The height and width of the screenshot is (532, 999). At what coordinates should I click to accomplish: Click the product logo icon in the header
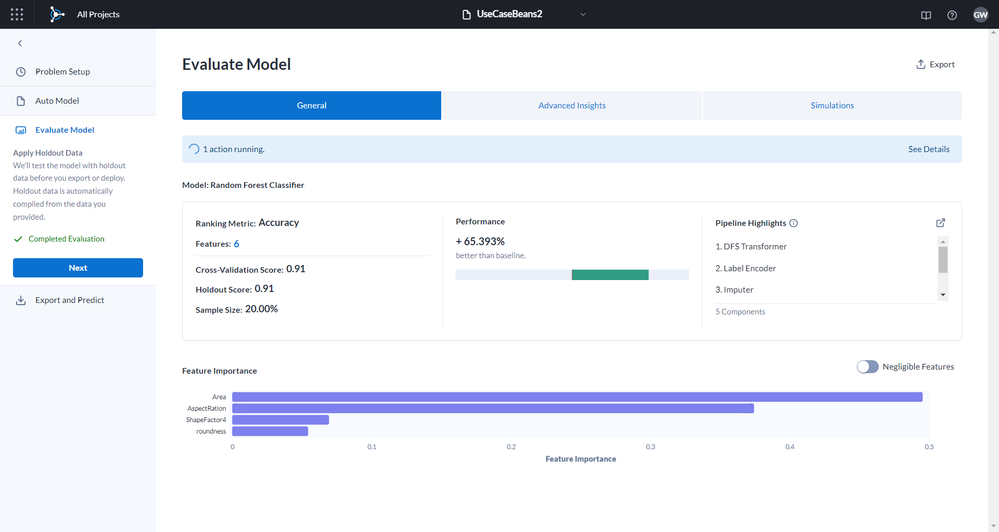coord(57,15)
